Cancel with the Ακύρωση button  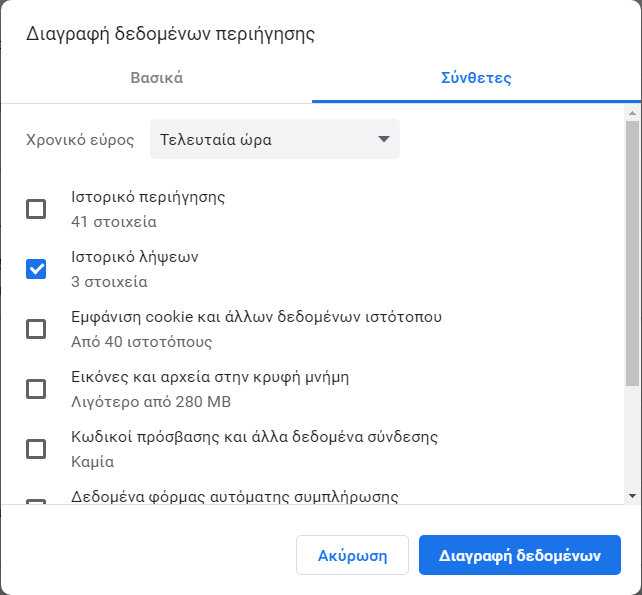click(x=353, y=555)
